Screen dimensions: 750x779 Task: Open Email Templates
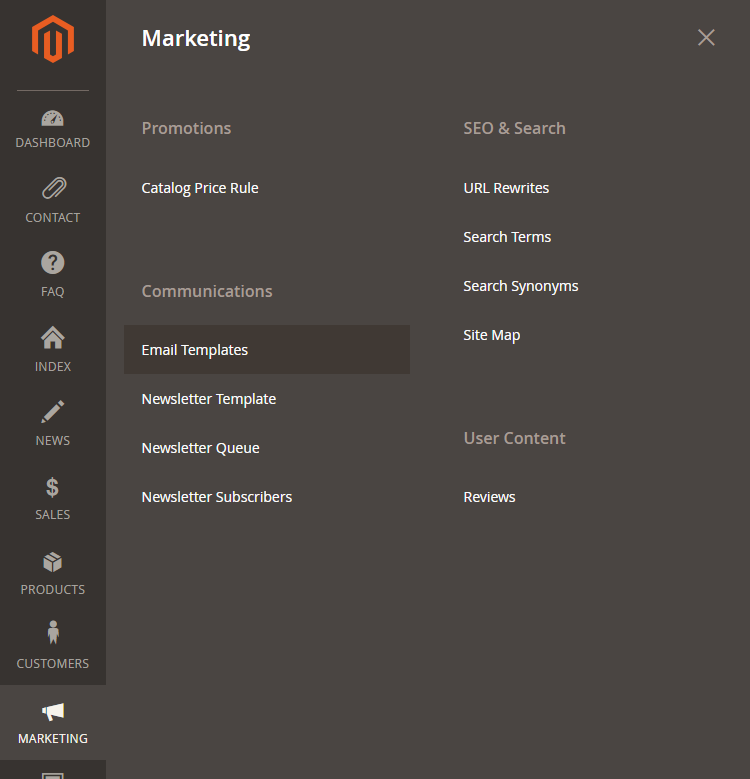267,350
